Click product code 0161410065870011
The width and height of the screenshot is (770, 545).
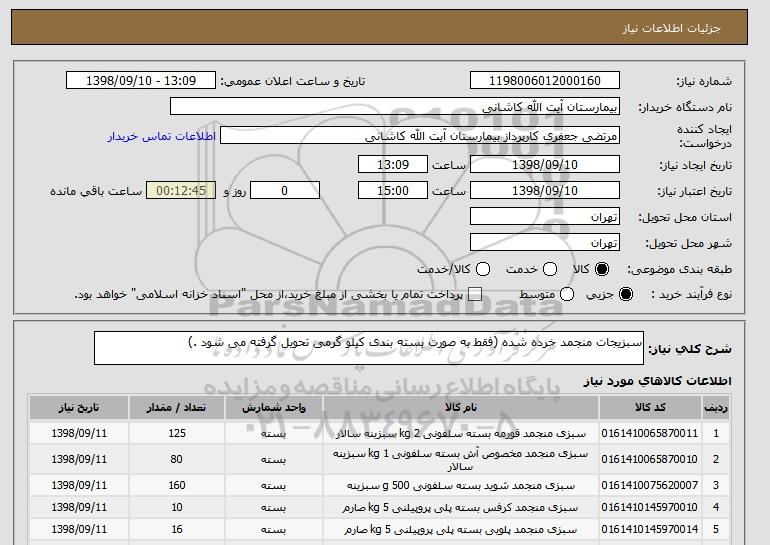(650, 433)
